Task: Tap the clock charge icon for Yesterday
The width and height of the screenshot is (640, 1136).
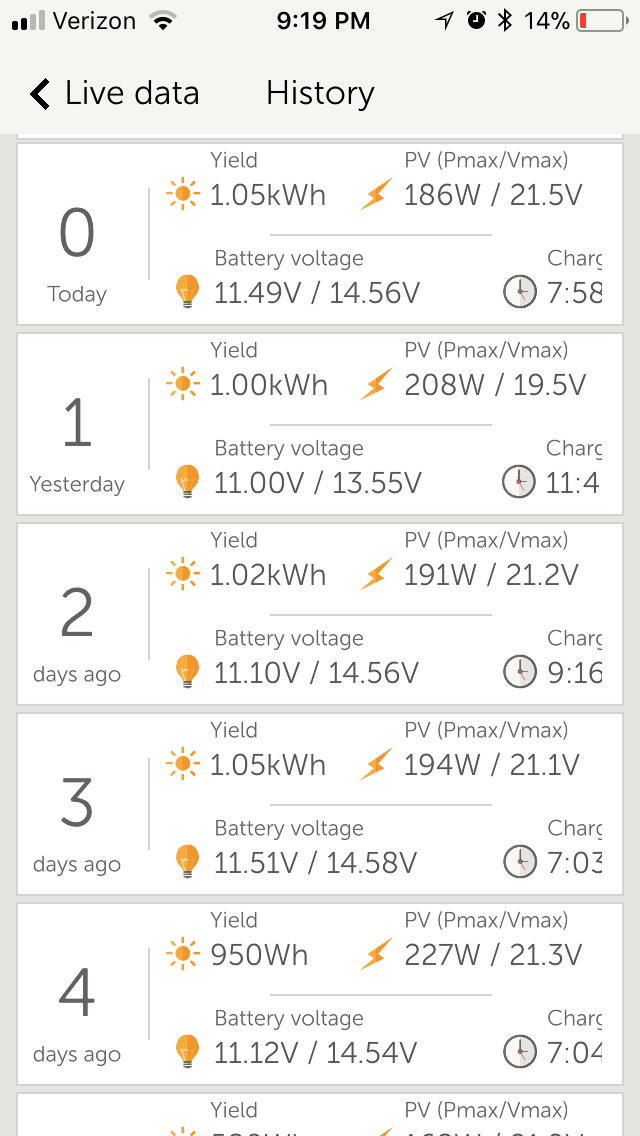Action: coord(519,483)
